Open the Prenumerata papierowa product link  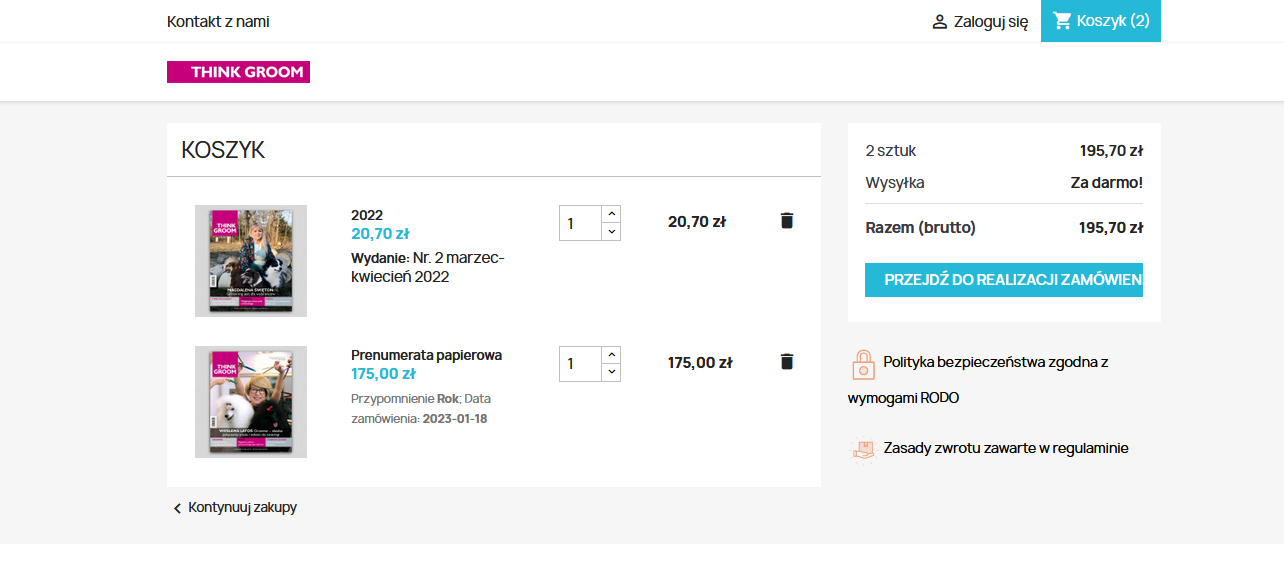point(426,355)
